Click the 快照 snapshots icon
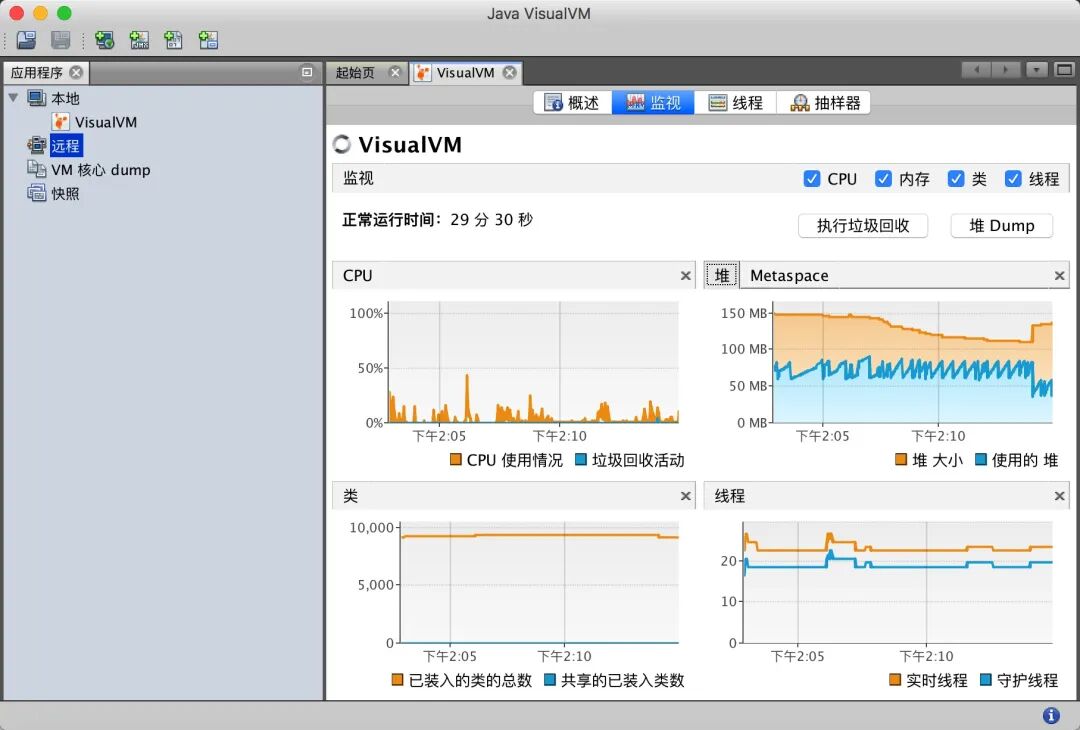This screenshot has width=1080, height=730. [36, 193]
